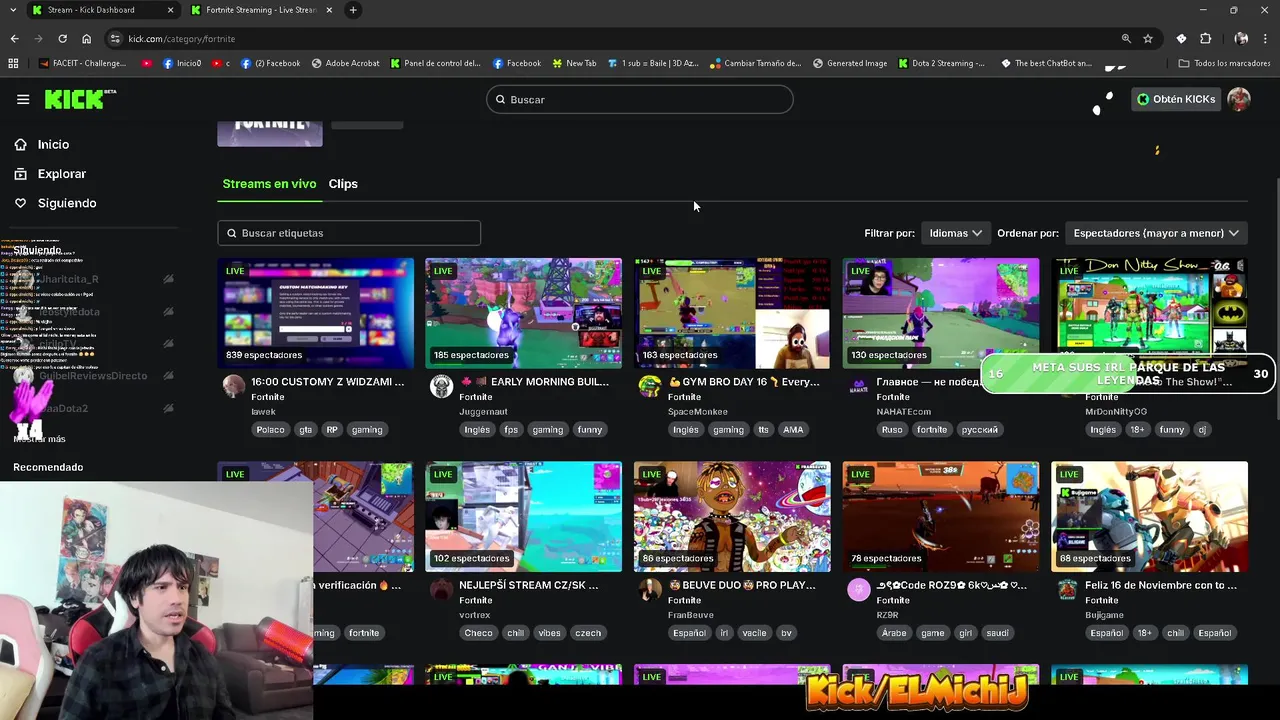Open the profile avatar menu
1280x720 pixels.
1239,99
